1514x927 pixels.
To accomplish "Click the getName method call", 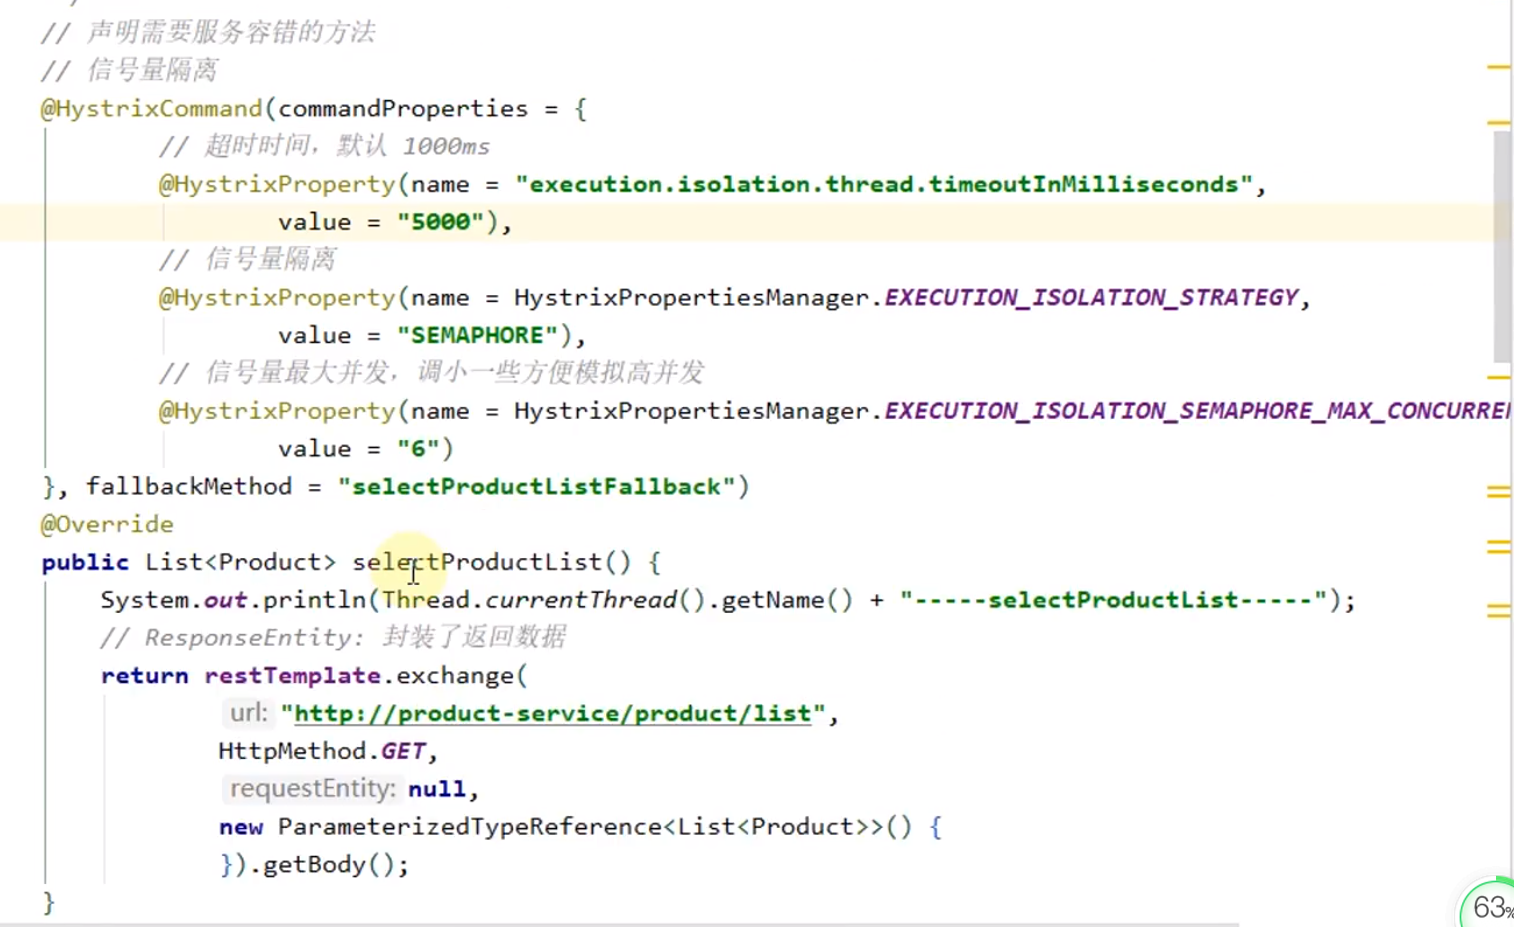I will tap(772, 600).
